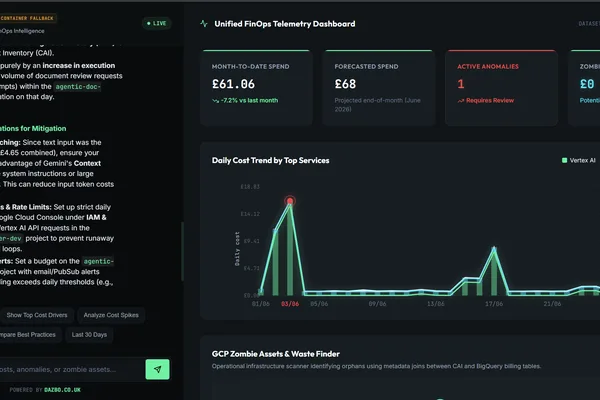The height and width of the screenshot is (400, 600).
Task: Click the green send message button
Action: (x=157, y=369)
